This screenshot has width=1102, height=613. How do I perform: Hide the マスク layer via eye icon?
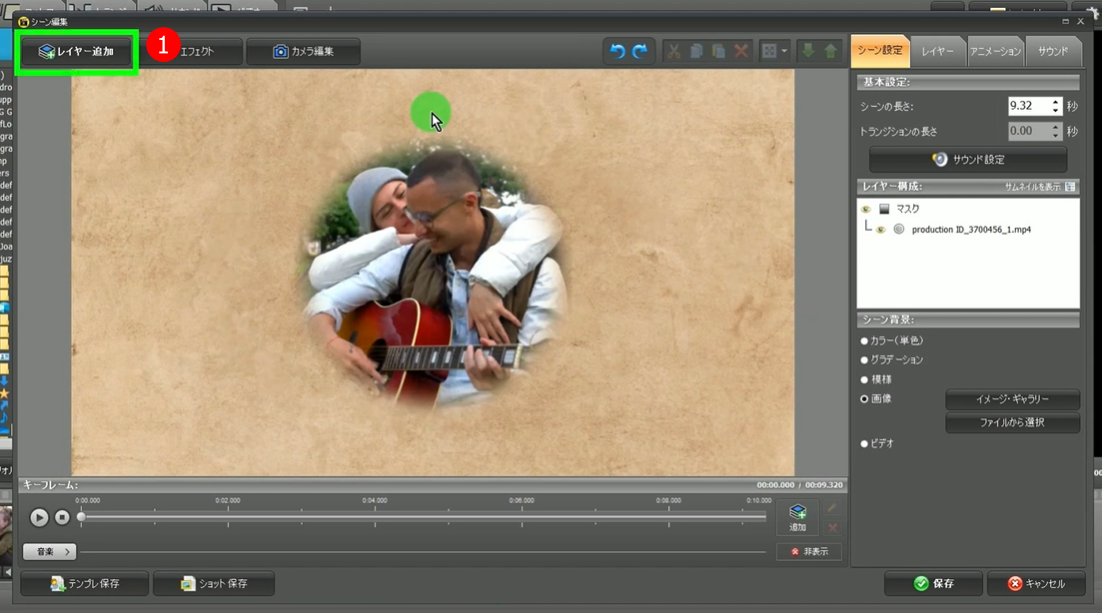pyautogui.click(x=865, y=209)
